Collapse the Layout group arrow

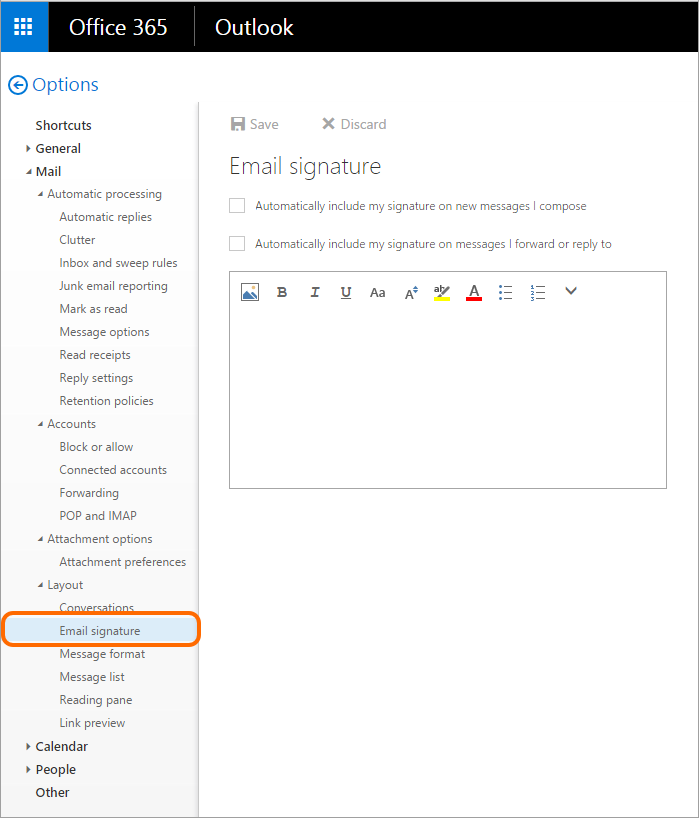(40, 585)
